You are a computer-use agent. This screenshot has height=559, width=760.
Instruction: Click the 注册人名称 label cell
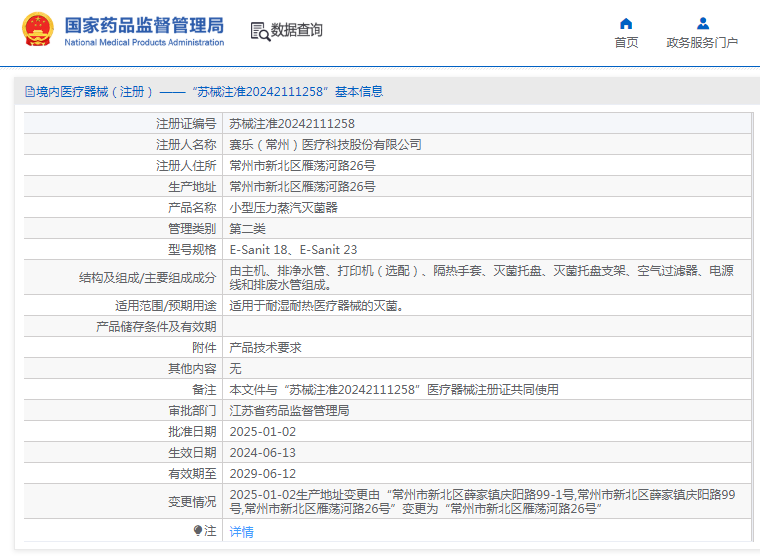coord(123,145)
